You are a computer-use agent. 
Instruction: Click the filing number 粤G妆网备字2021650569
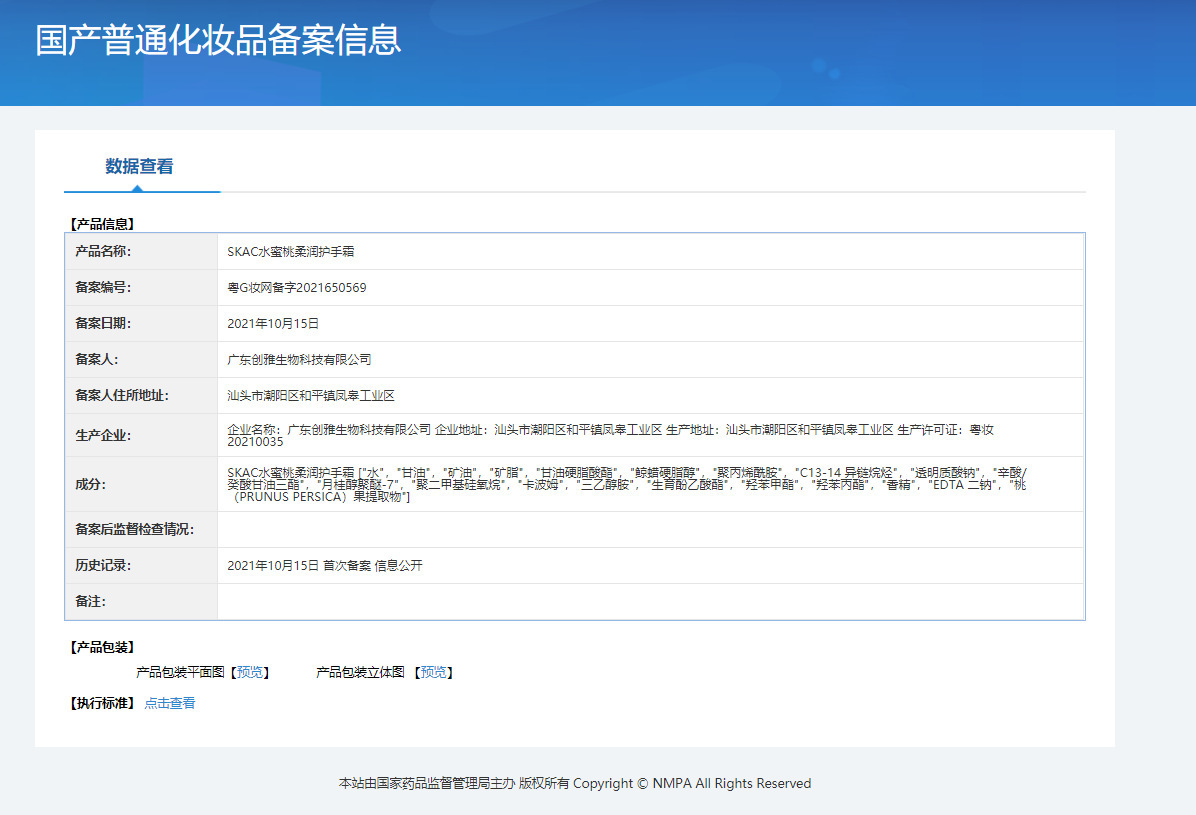tap(297, 287)
